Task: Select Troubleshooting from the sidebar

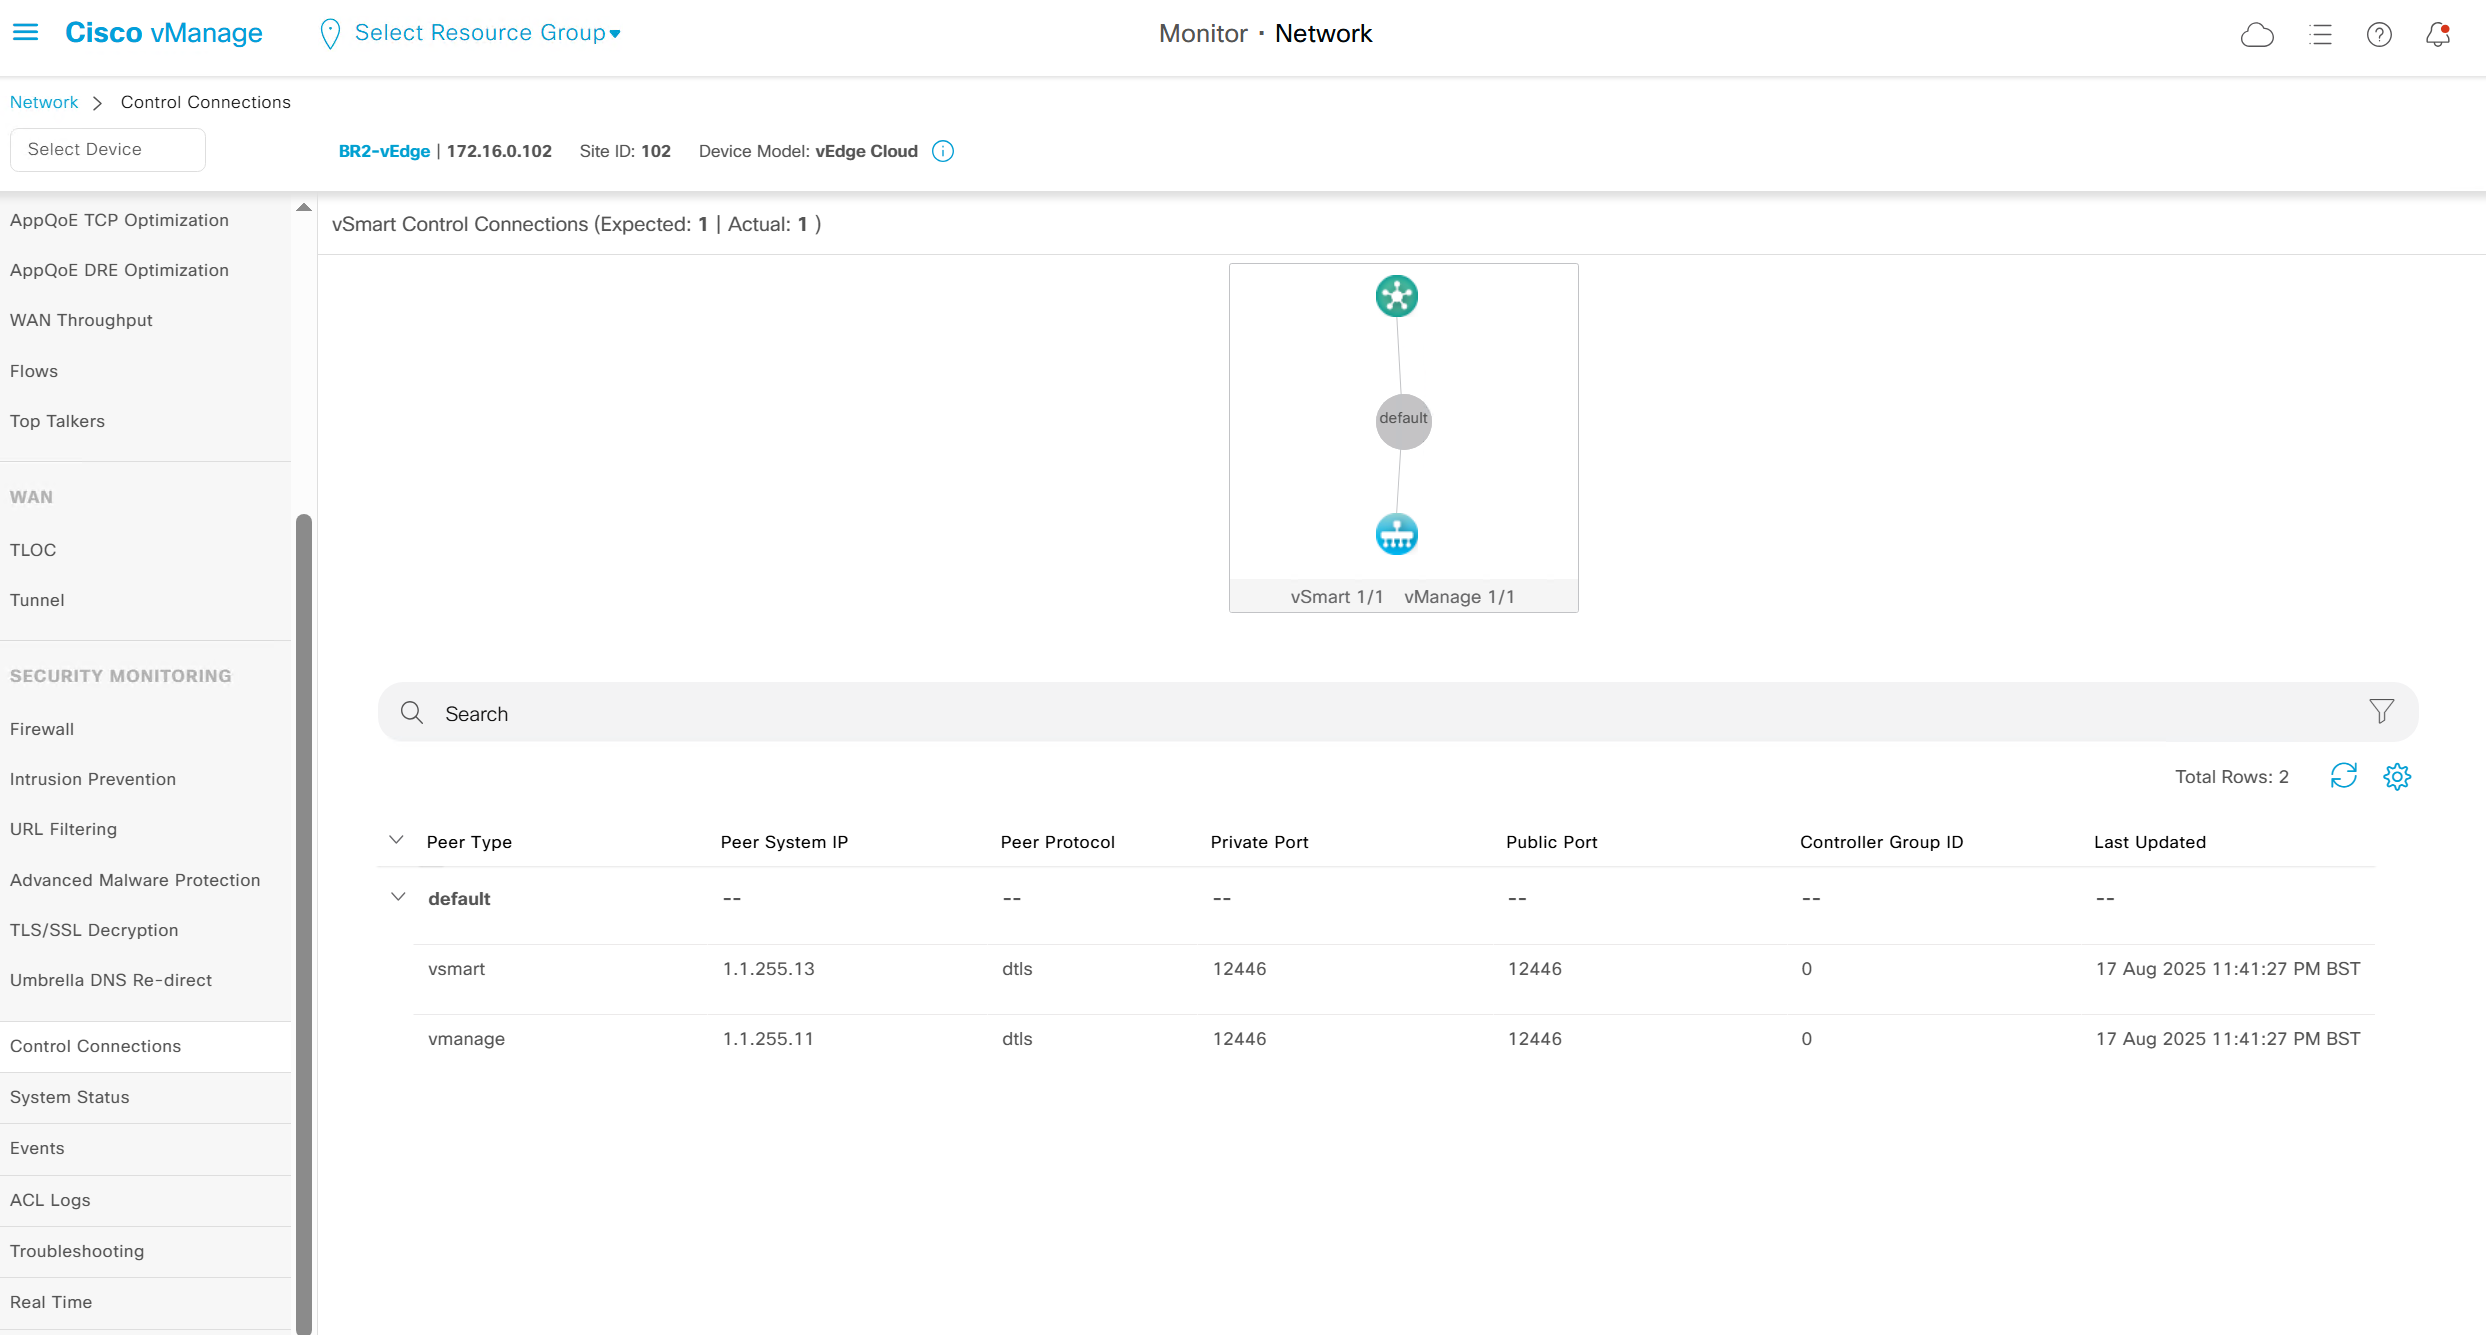Action: coord(77,1251)
